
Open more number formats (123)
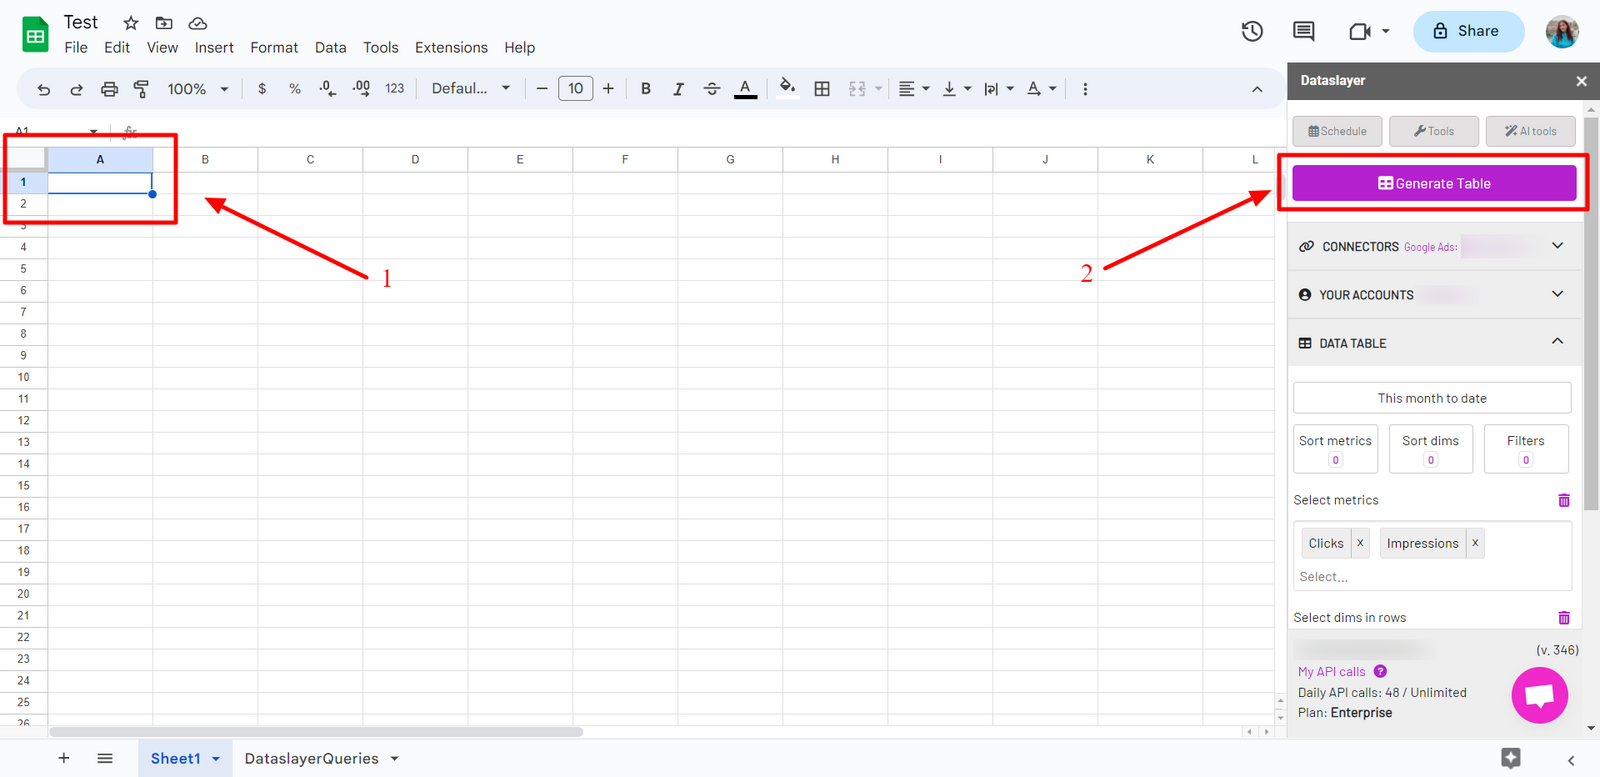point(395,89)
